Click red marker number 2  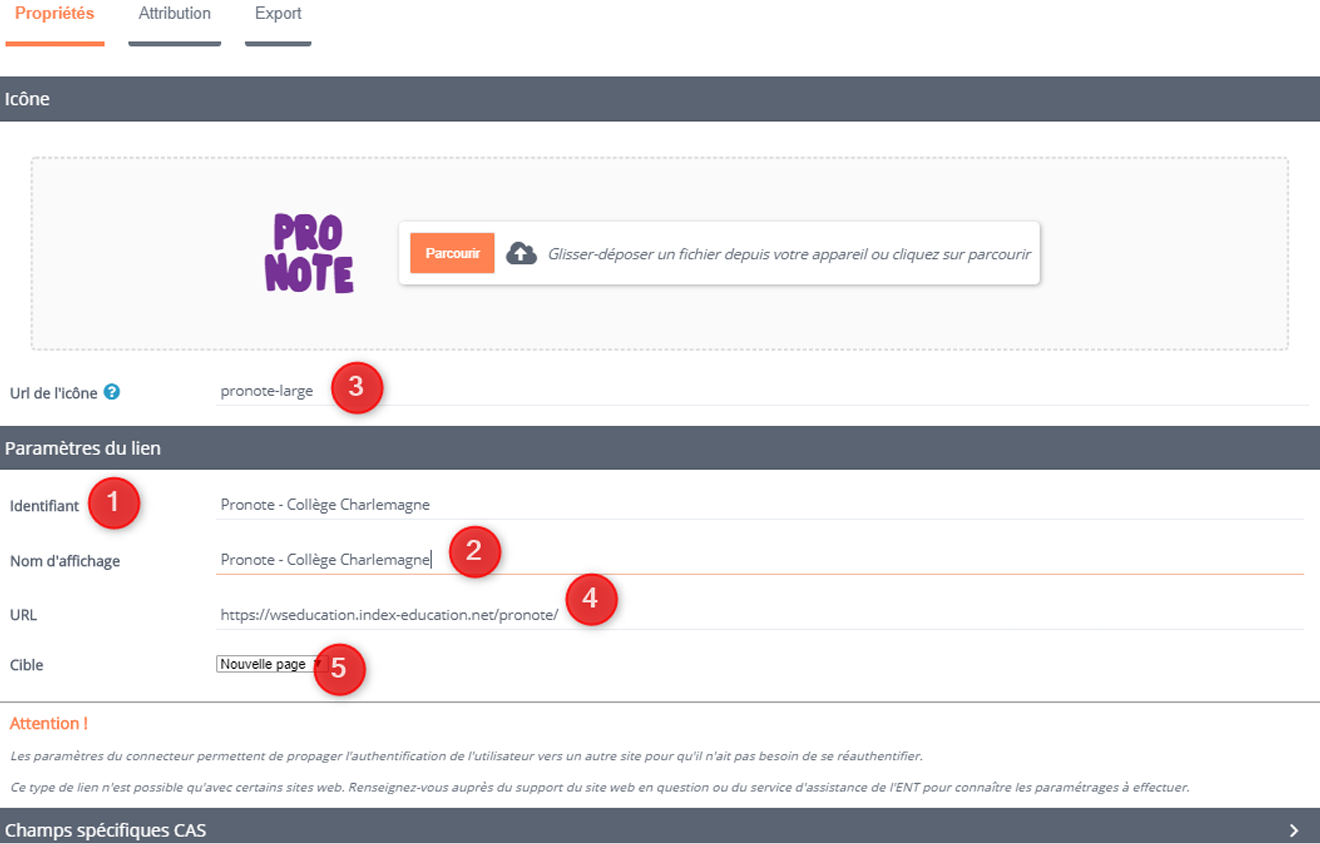click(x=474, y=552)
